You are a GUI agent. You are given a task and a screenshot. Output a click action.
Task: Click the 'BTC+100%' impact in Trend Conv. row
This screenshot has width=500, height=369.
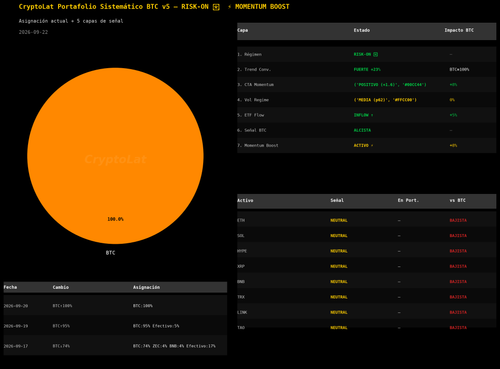click(459, 69)
